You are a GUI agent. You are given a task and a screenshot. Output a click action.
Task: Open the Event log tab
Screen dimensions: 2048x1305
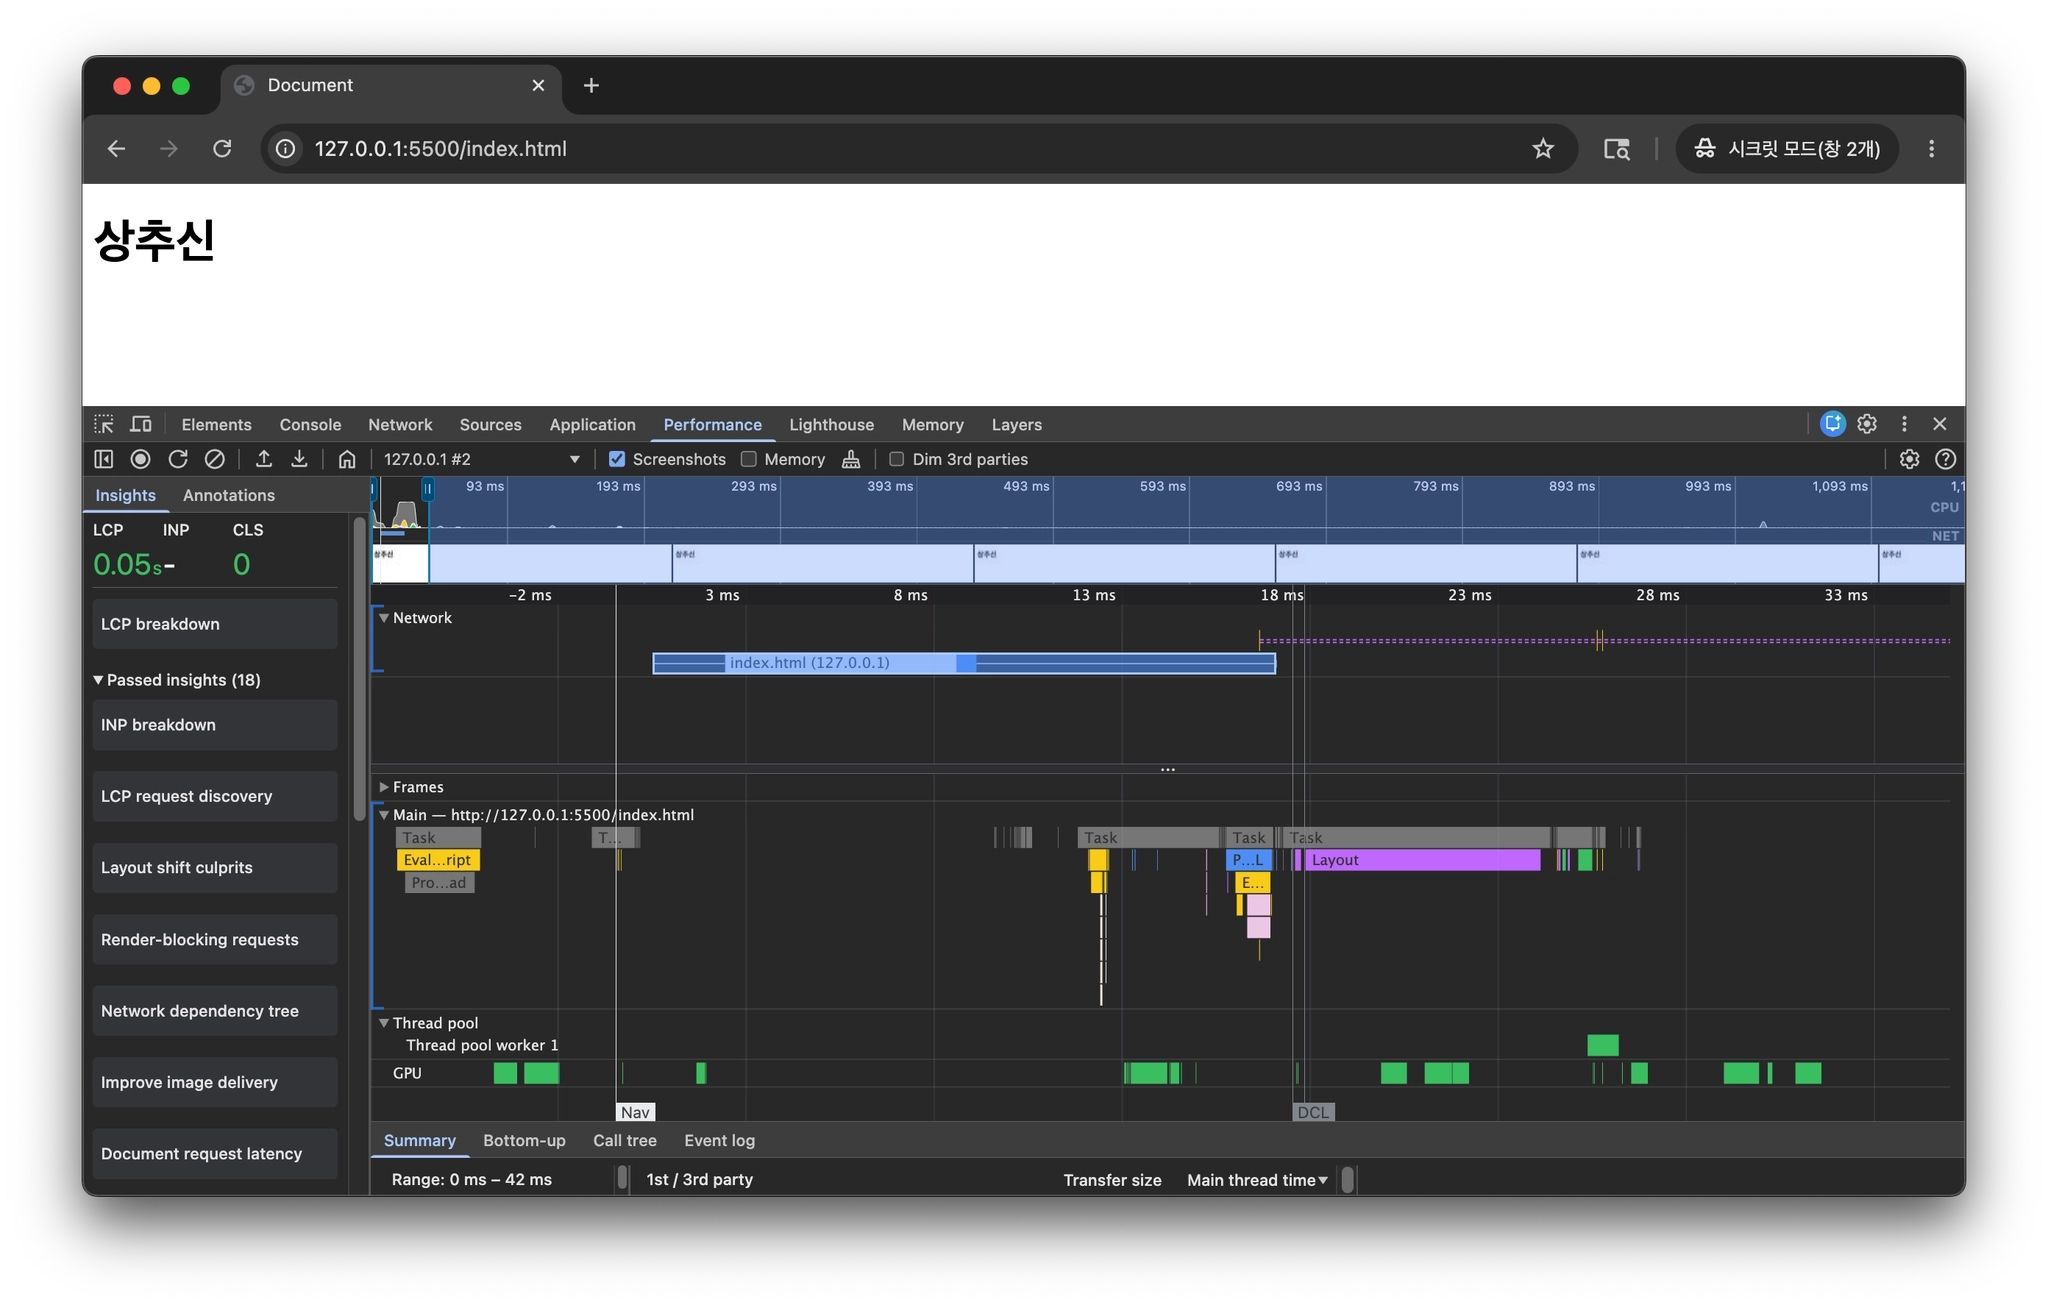(719, 1141)
